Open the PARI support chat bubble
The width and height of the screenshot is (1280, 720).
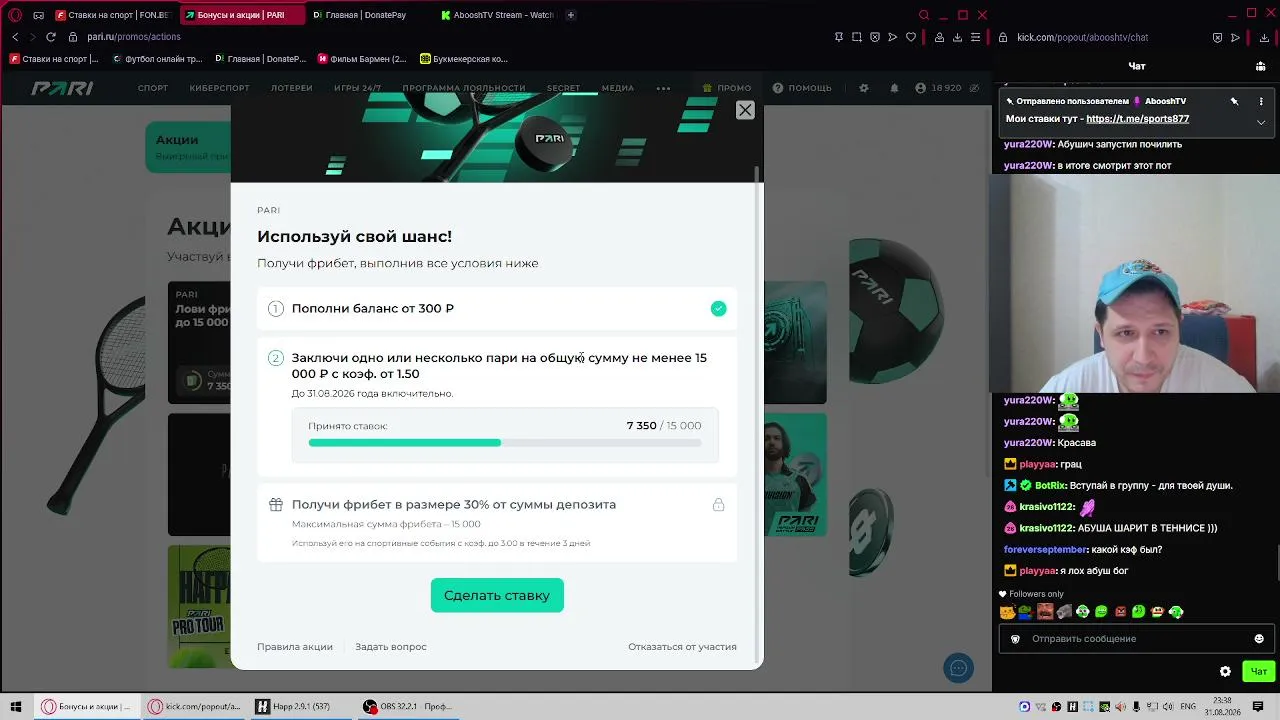click(x=958, y=668)
